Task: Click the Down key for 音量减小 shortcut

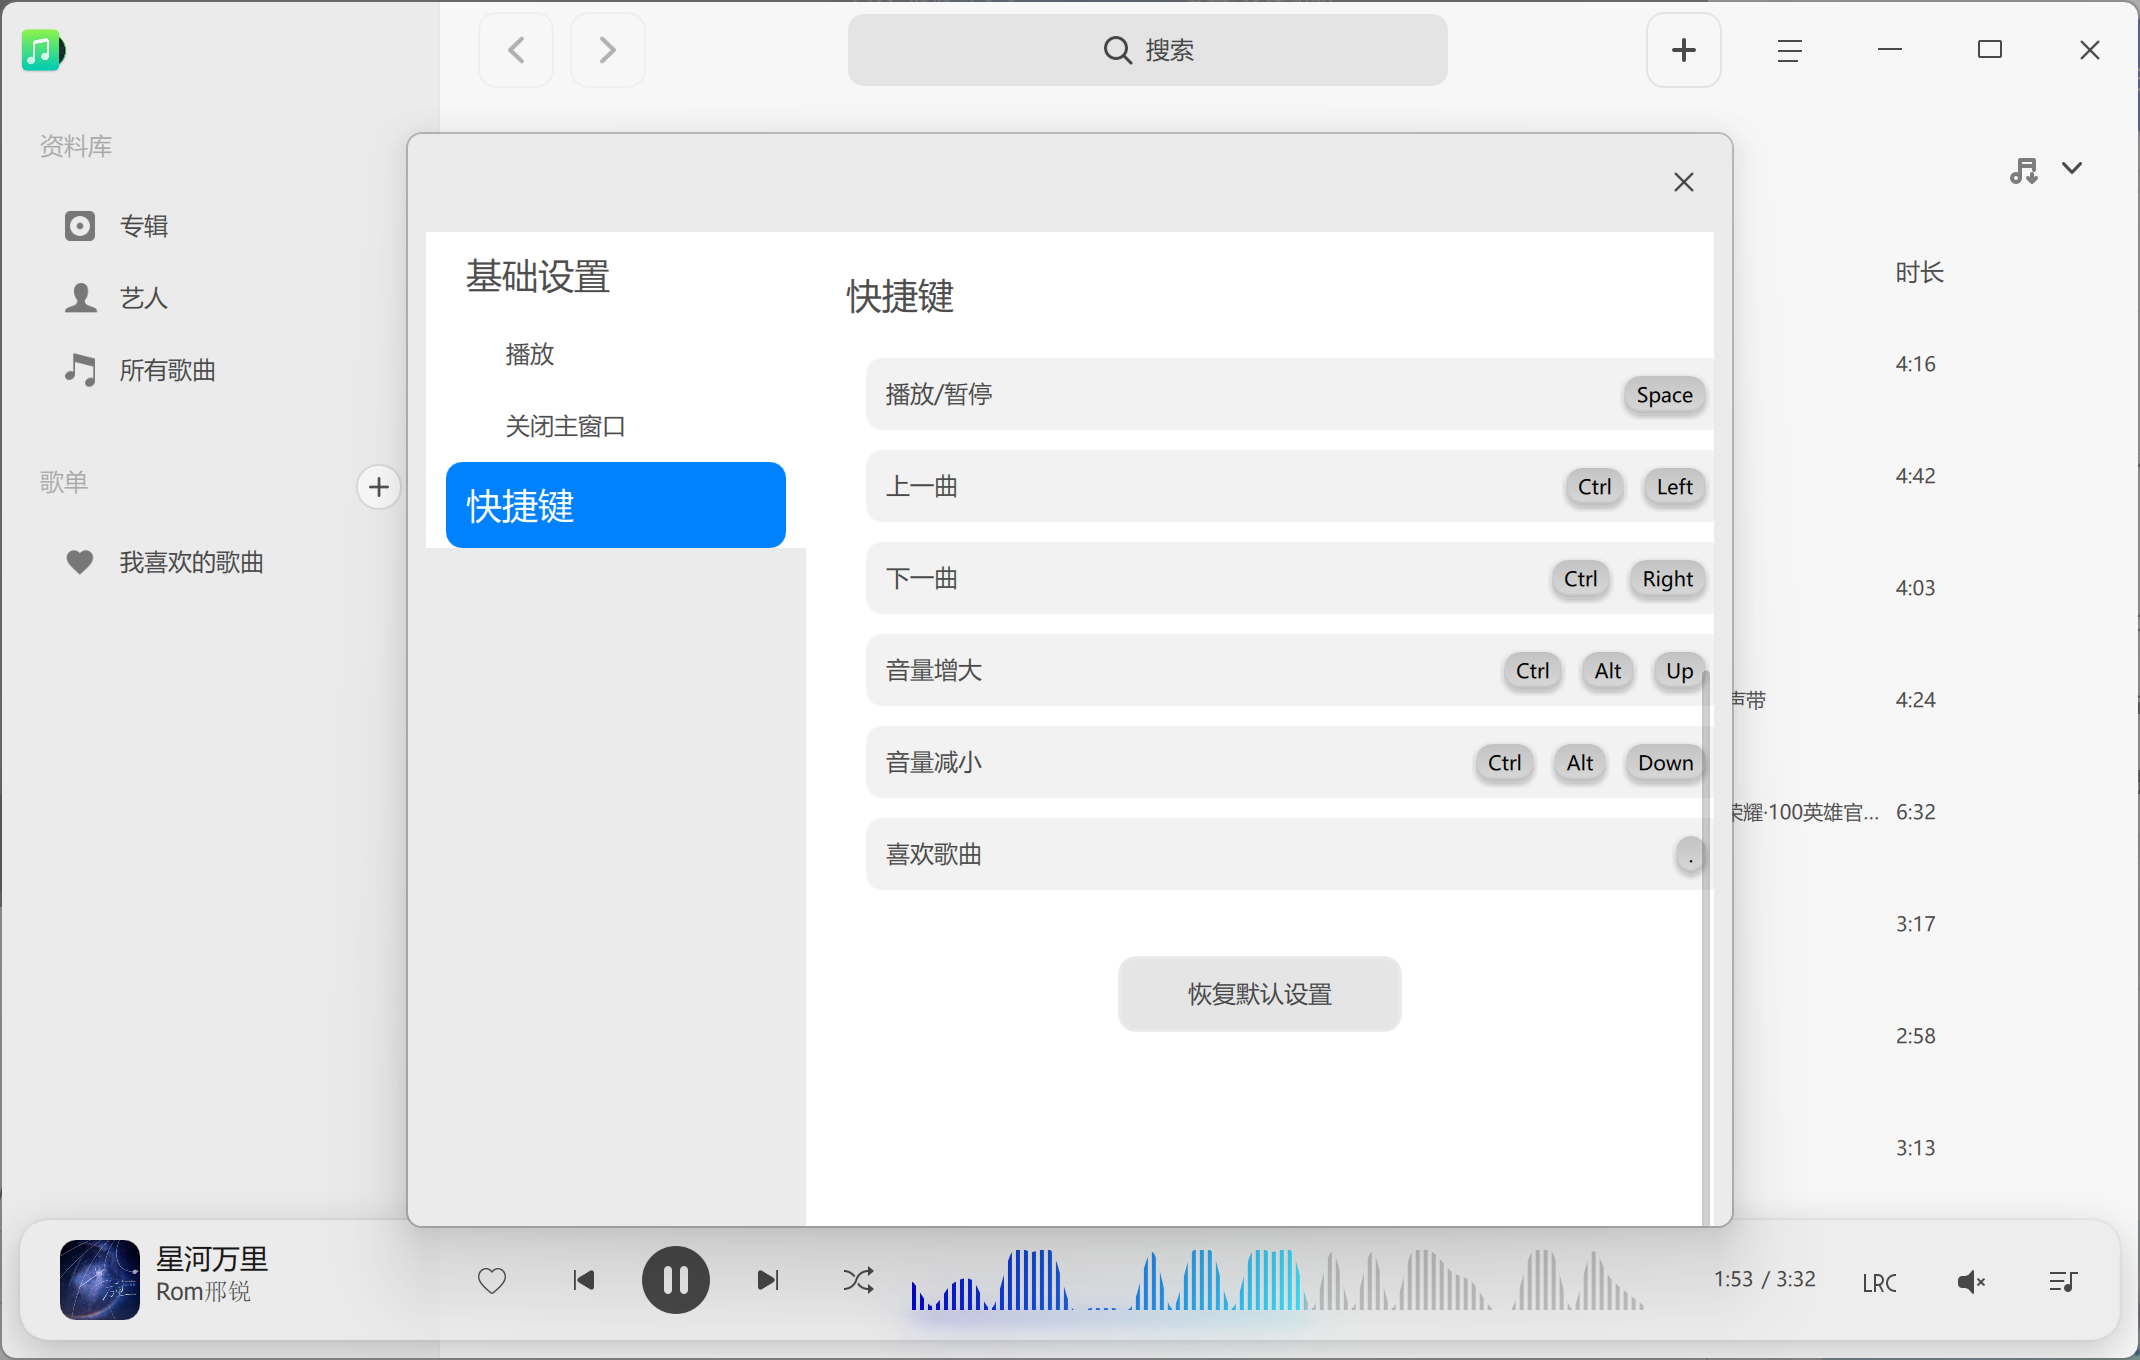Action: tap(1665, 763)
